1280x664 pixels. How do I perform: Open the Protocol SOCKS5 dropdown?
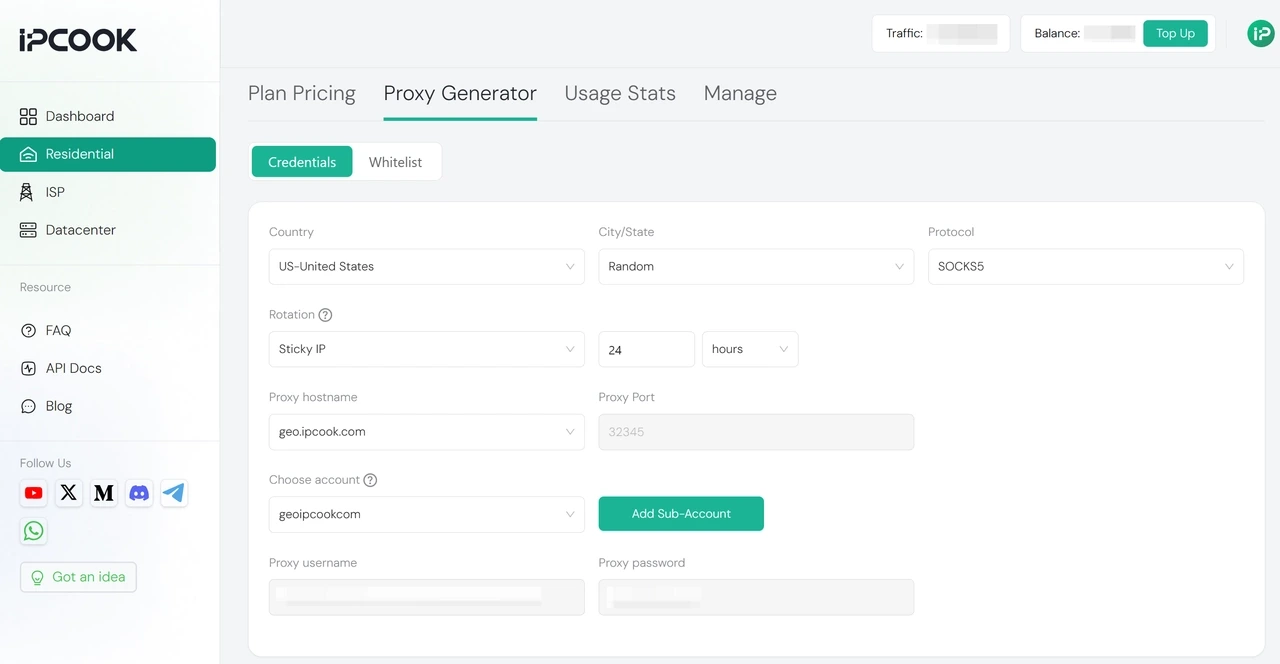click(1086, 267)
